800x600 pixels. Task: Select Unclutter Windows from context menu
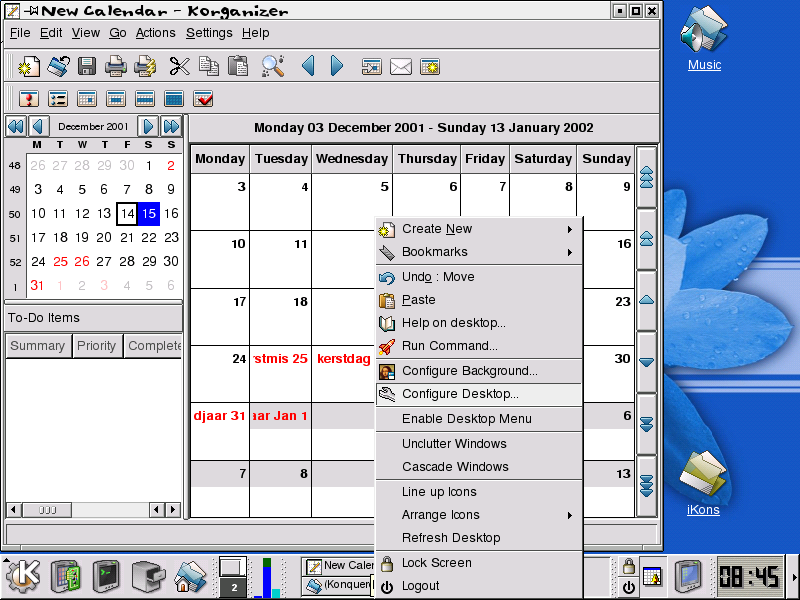[x=479, y=444]
